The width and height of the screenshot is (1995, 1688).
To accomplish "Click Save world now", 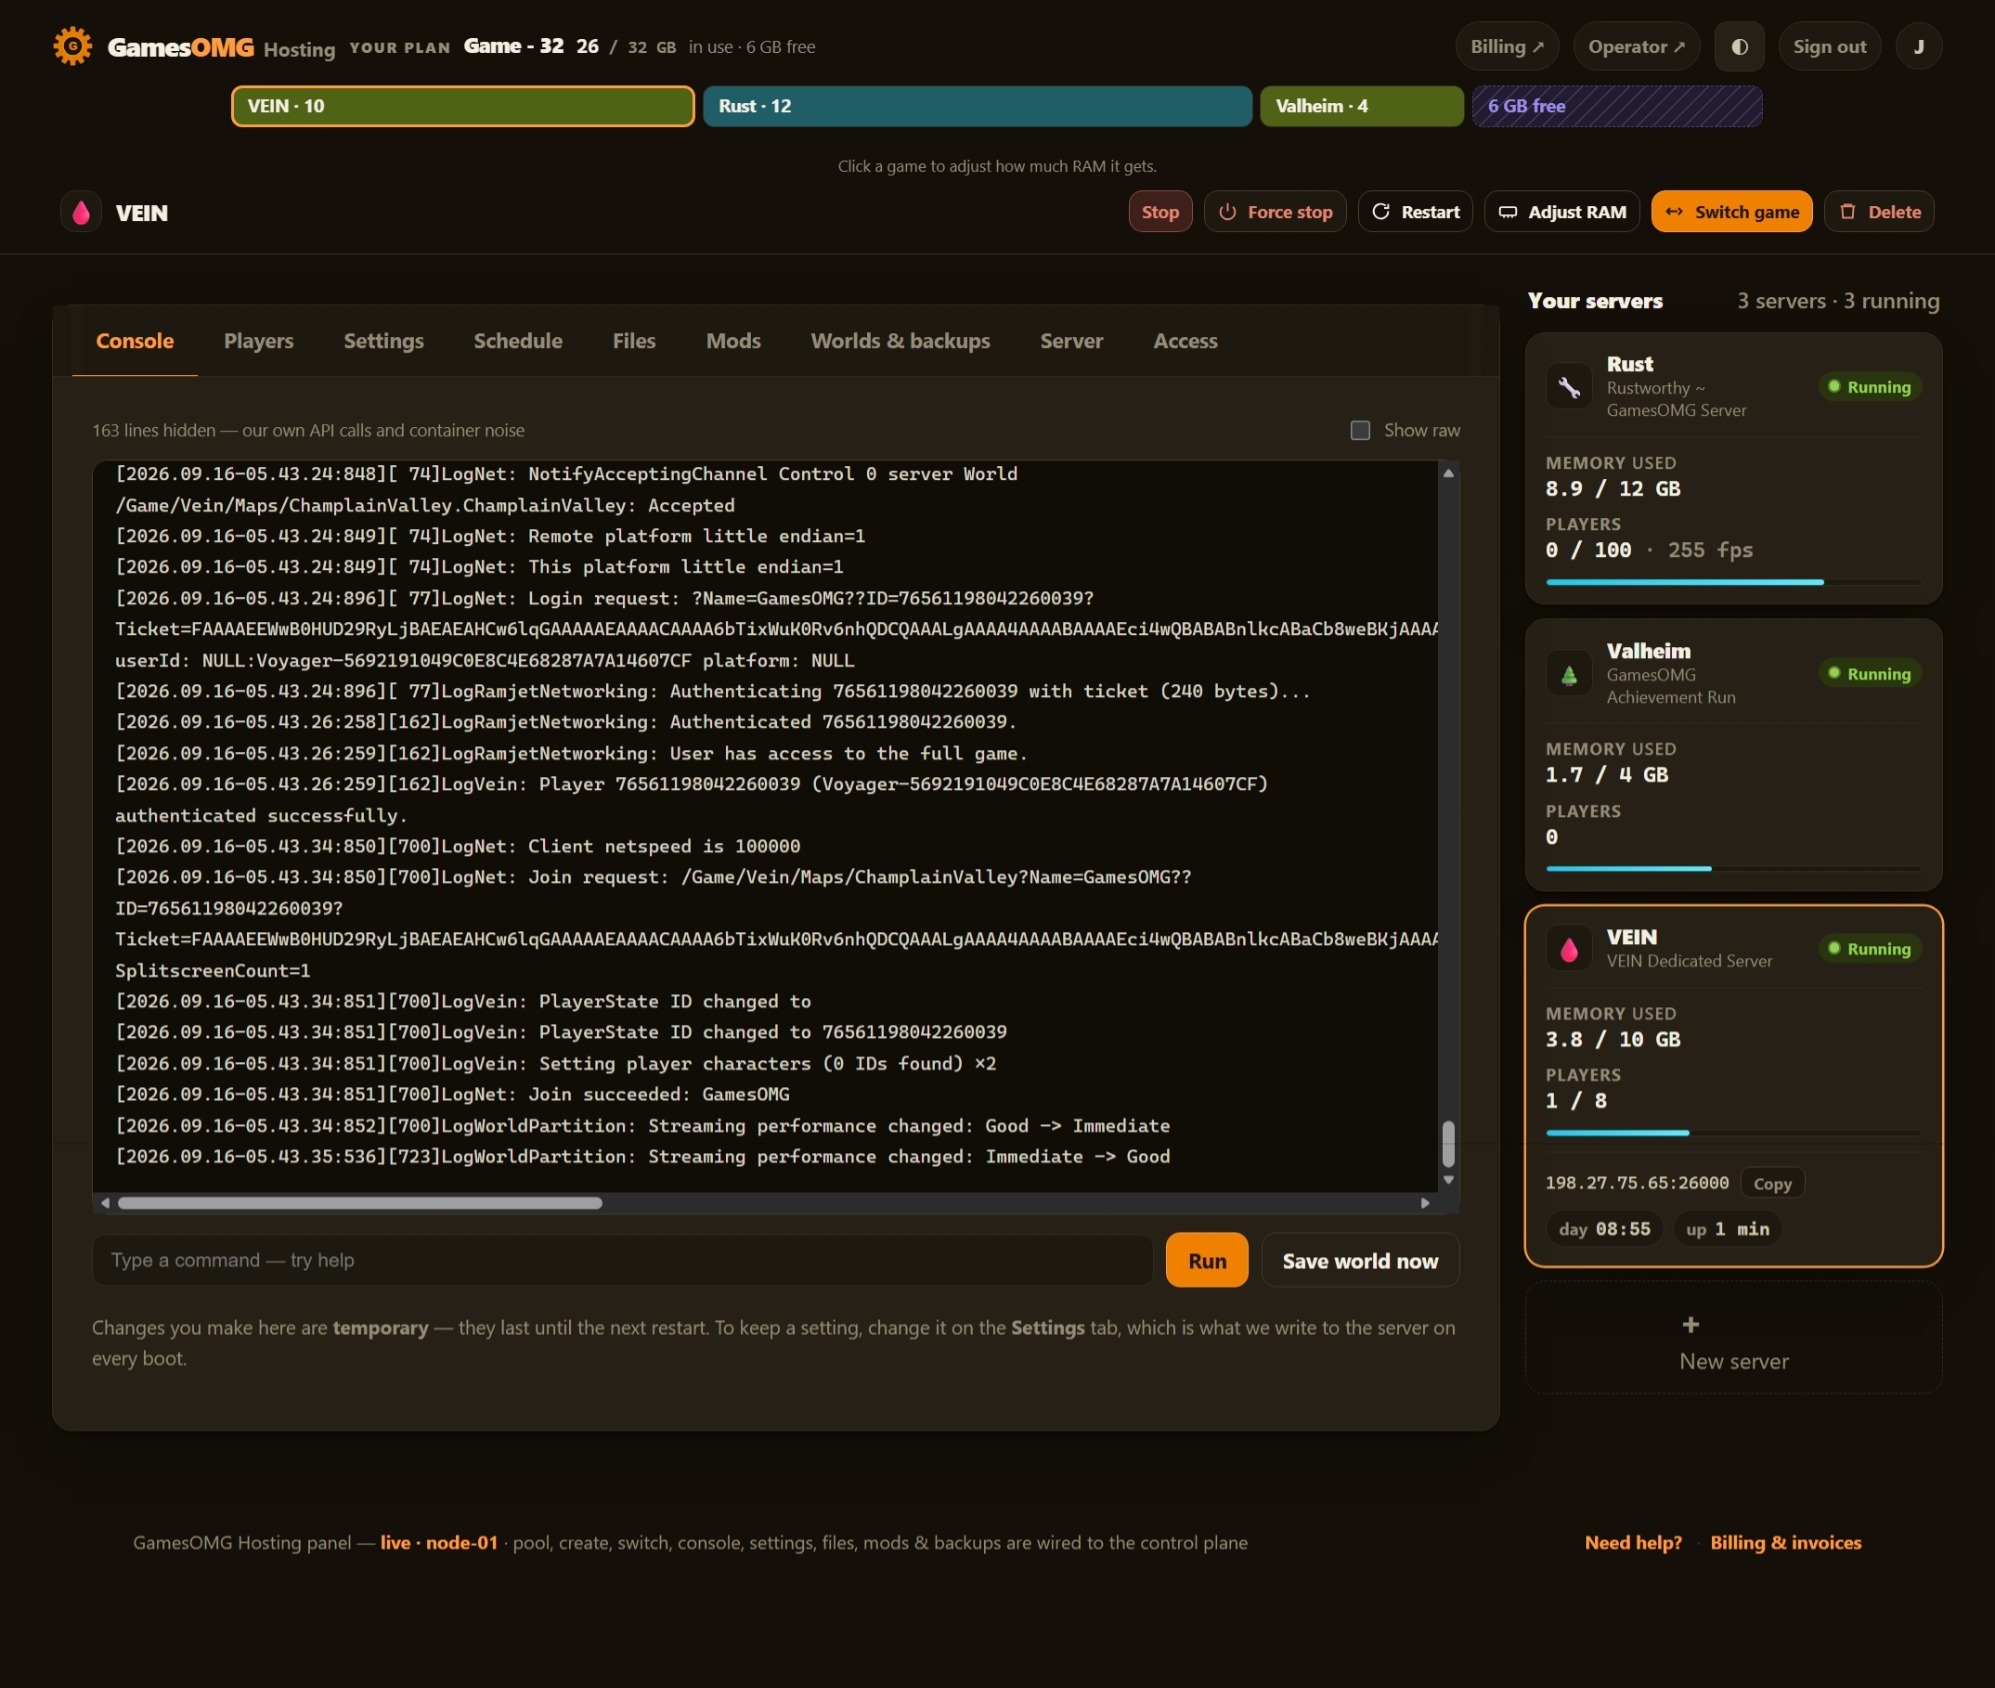I will (x=1360, y=1260).
